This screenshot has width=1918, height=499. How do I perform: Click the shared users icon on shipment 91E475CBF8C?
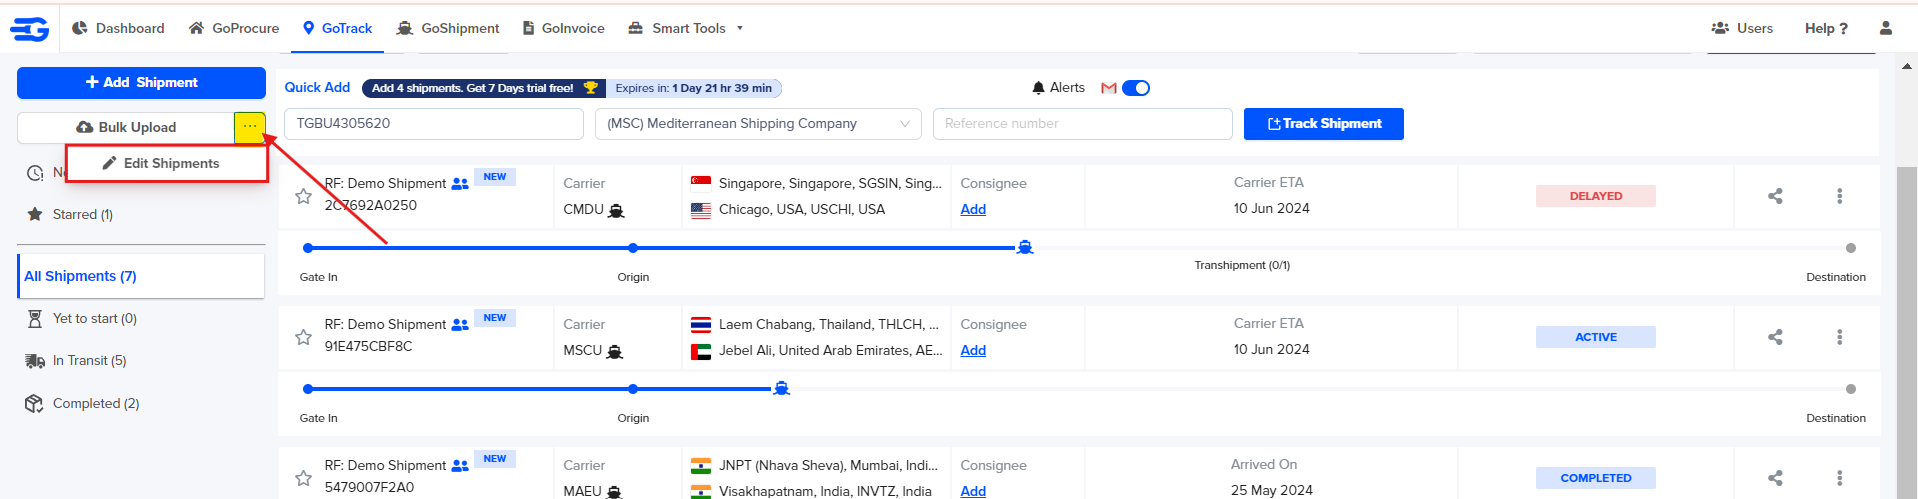click(x=460, y=325)
